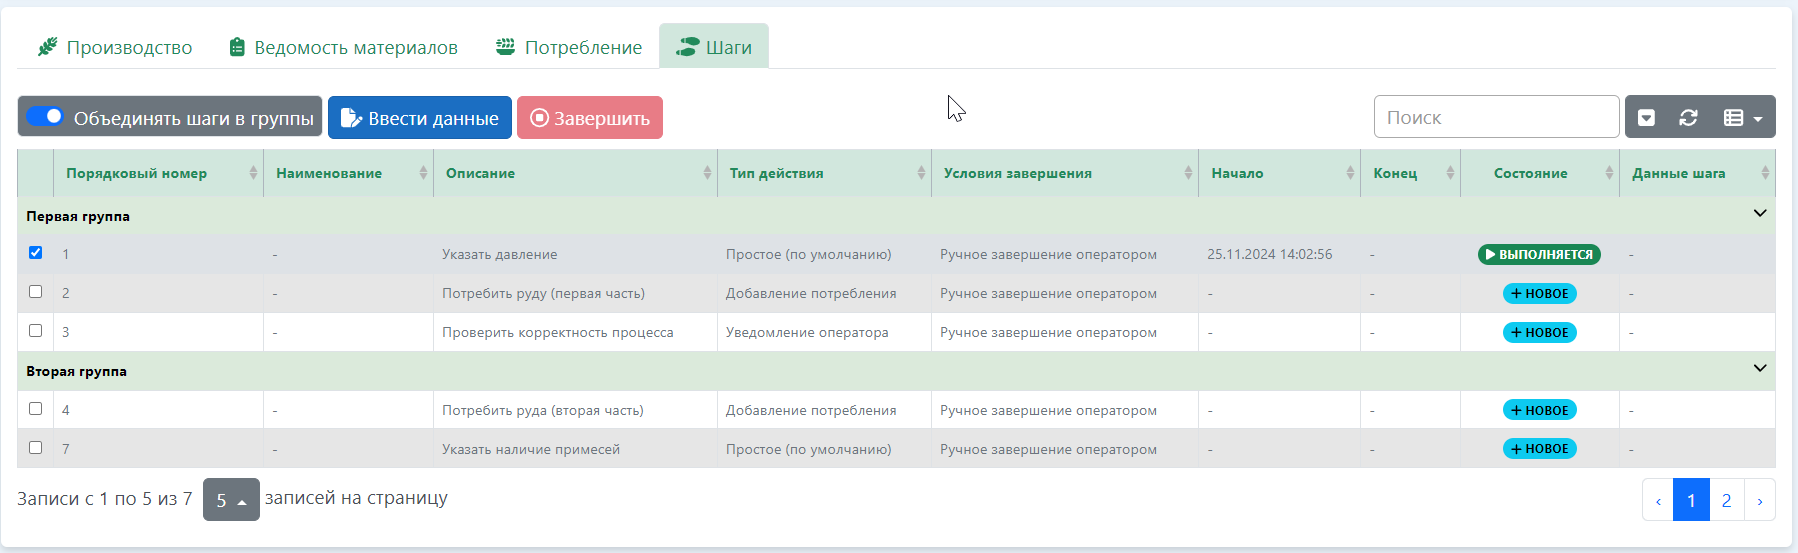
Task: Click the caret-down toolbar icon next to search
Action: 1646,118
